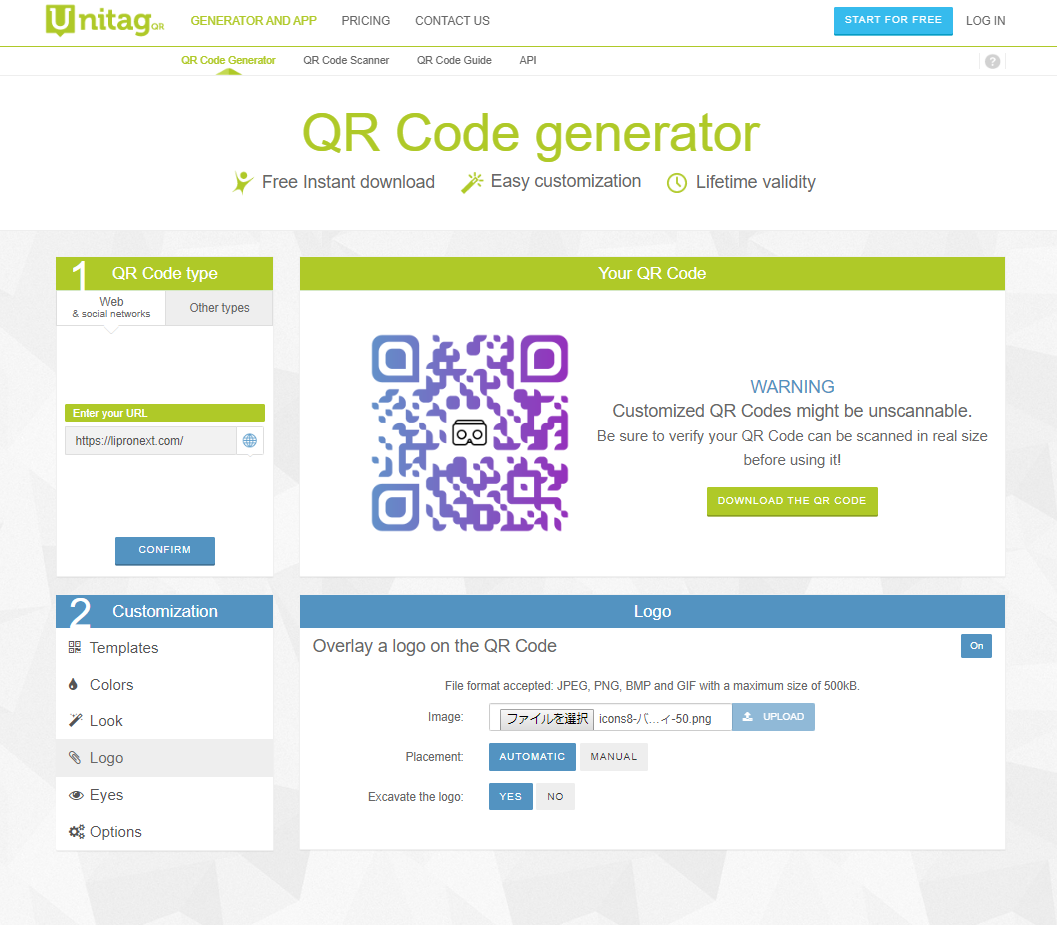Viewport: 1057px width, 925px height.
Task: Click the generated QR code image
Action: click(x=470, y=433)
